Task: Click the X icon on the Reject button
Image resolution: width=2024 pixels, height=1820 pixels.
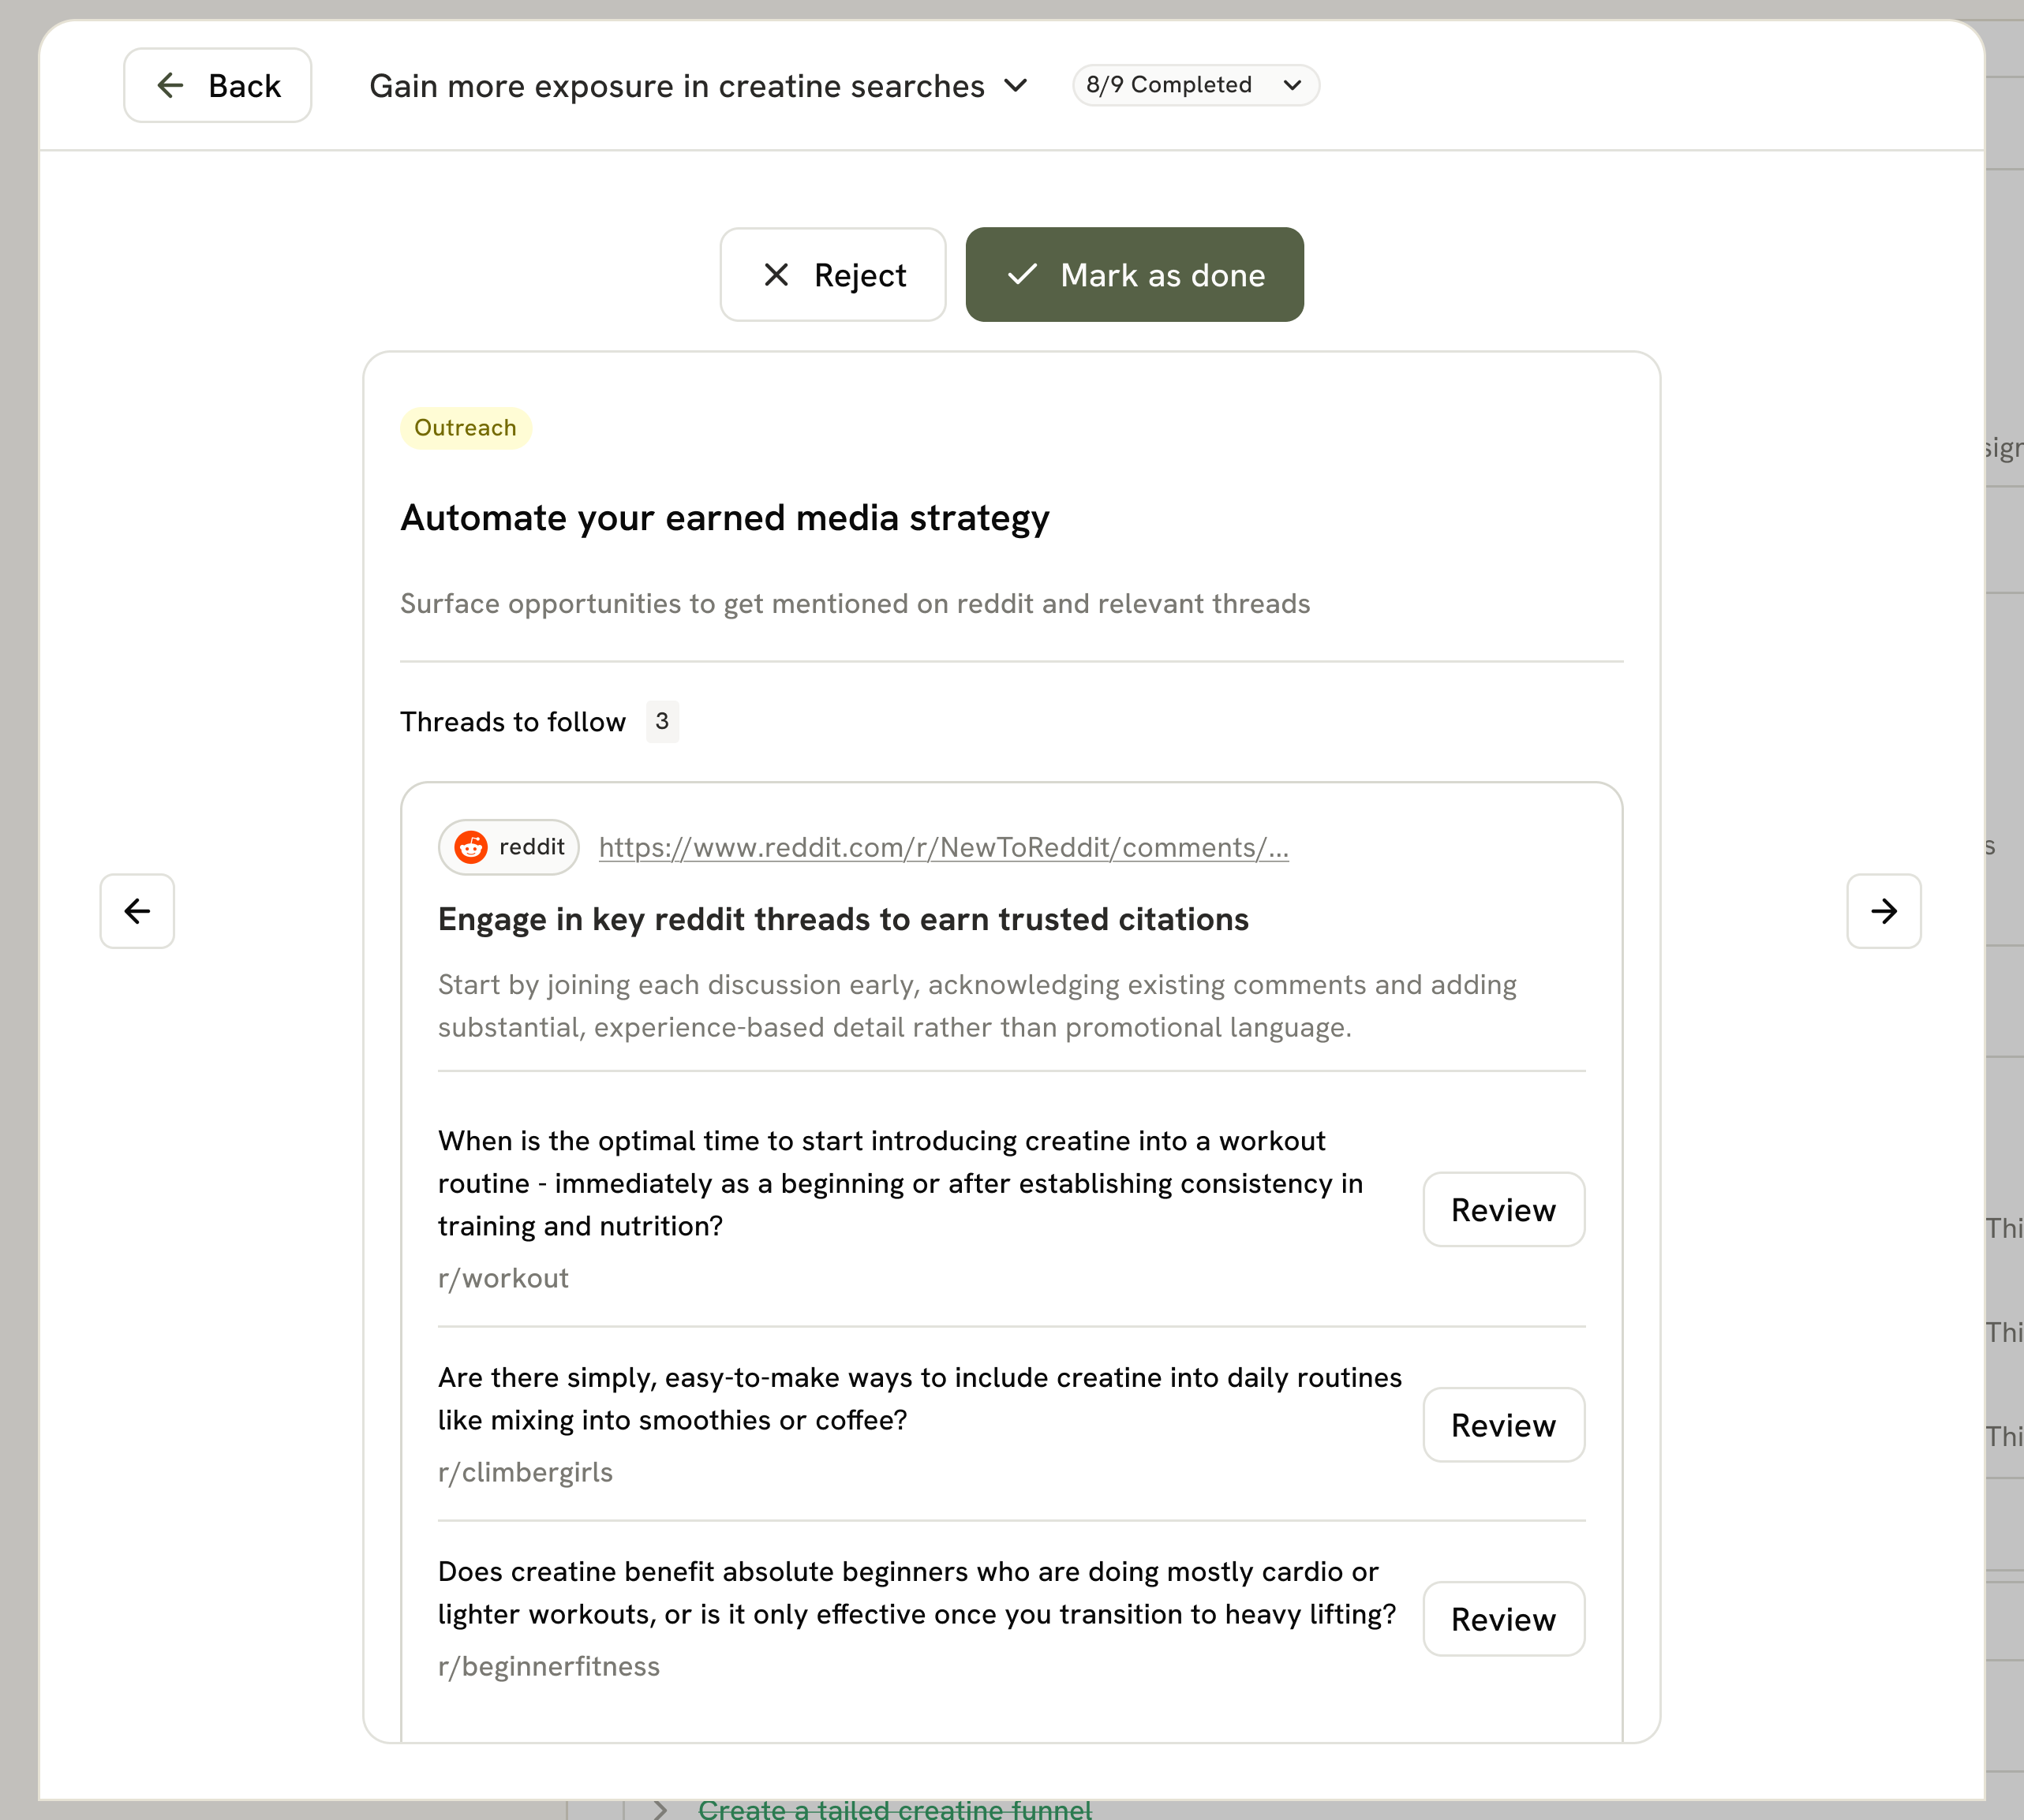Action: point(776,275)
